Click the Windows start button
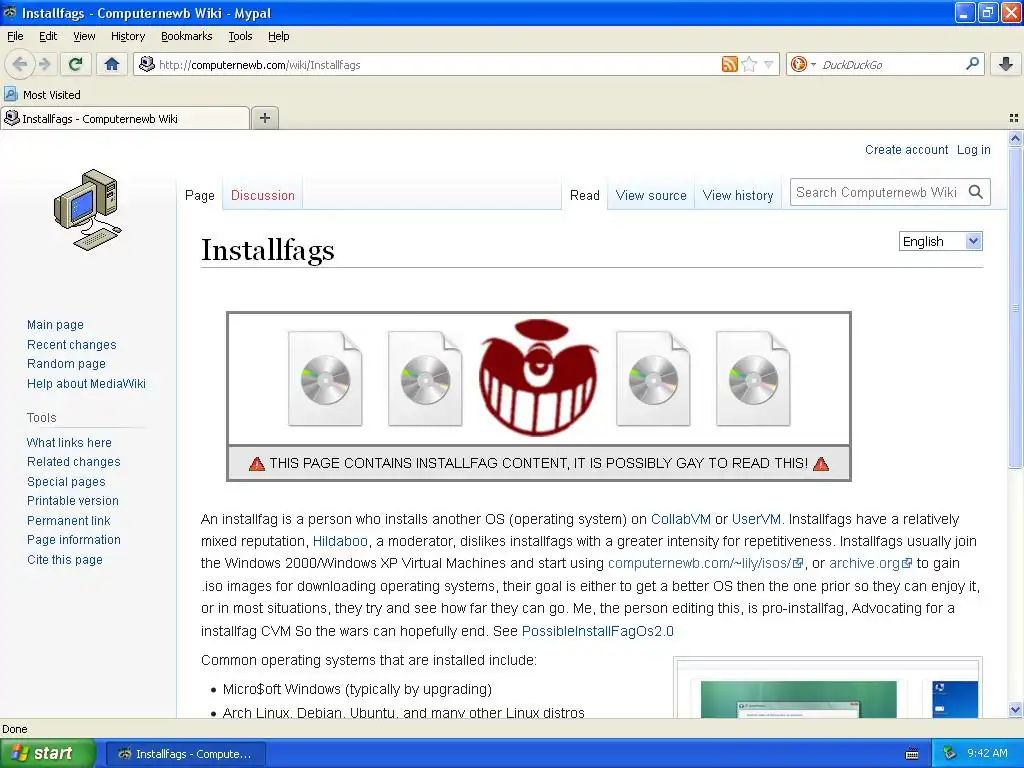This screenshot has width=1024, height=768. point(47,754)
